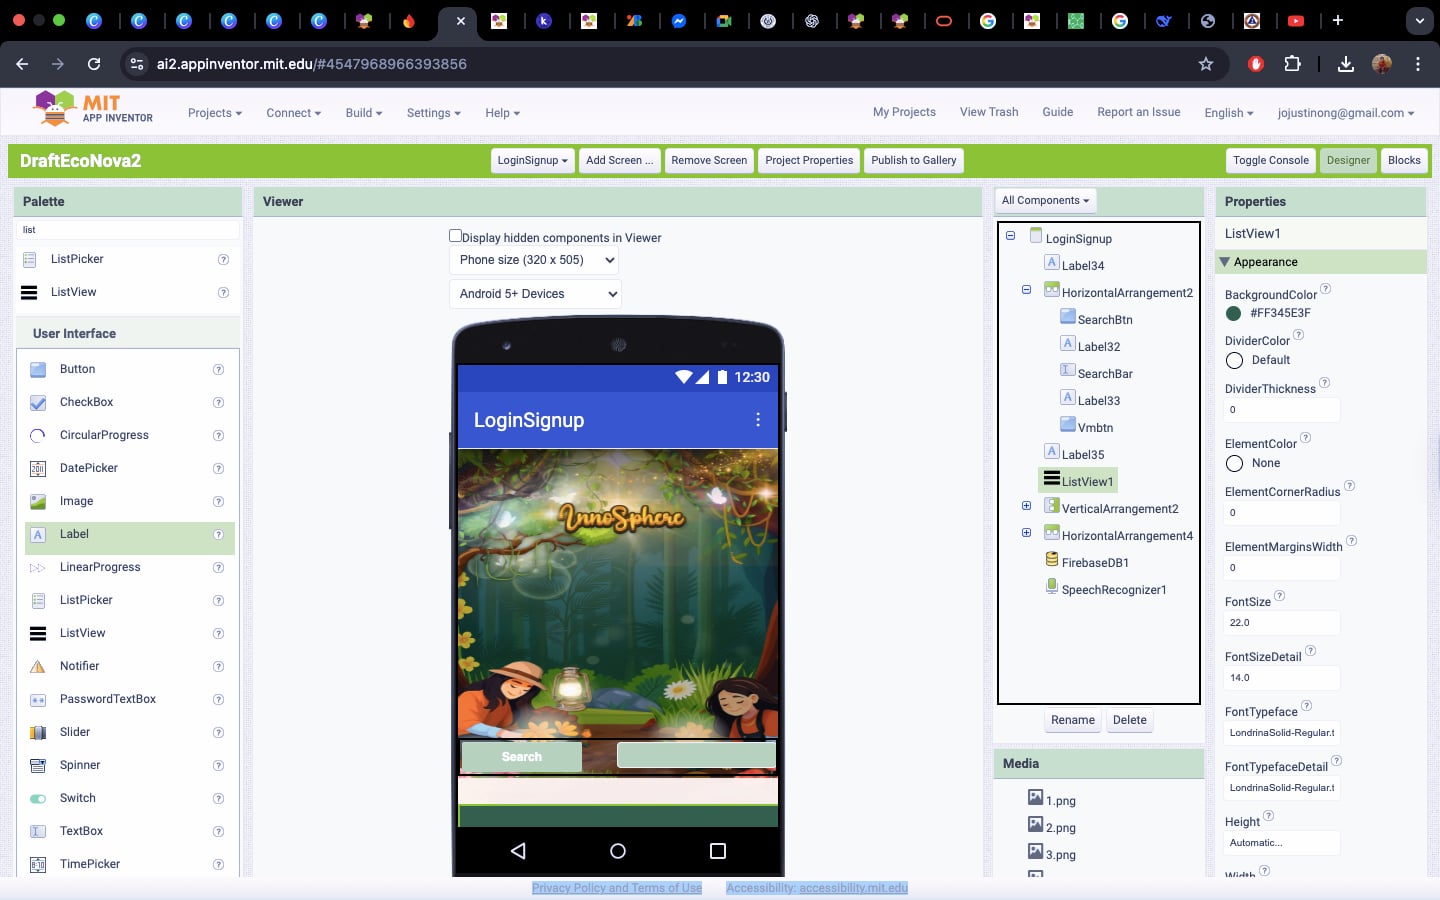Open the Phone size dropdown

(x=533, y=260)
